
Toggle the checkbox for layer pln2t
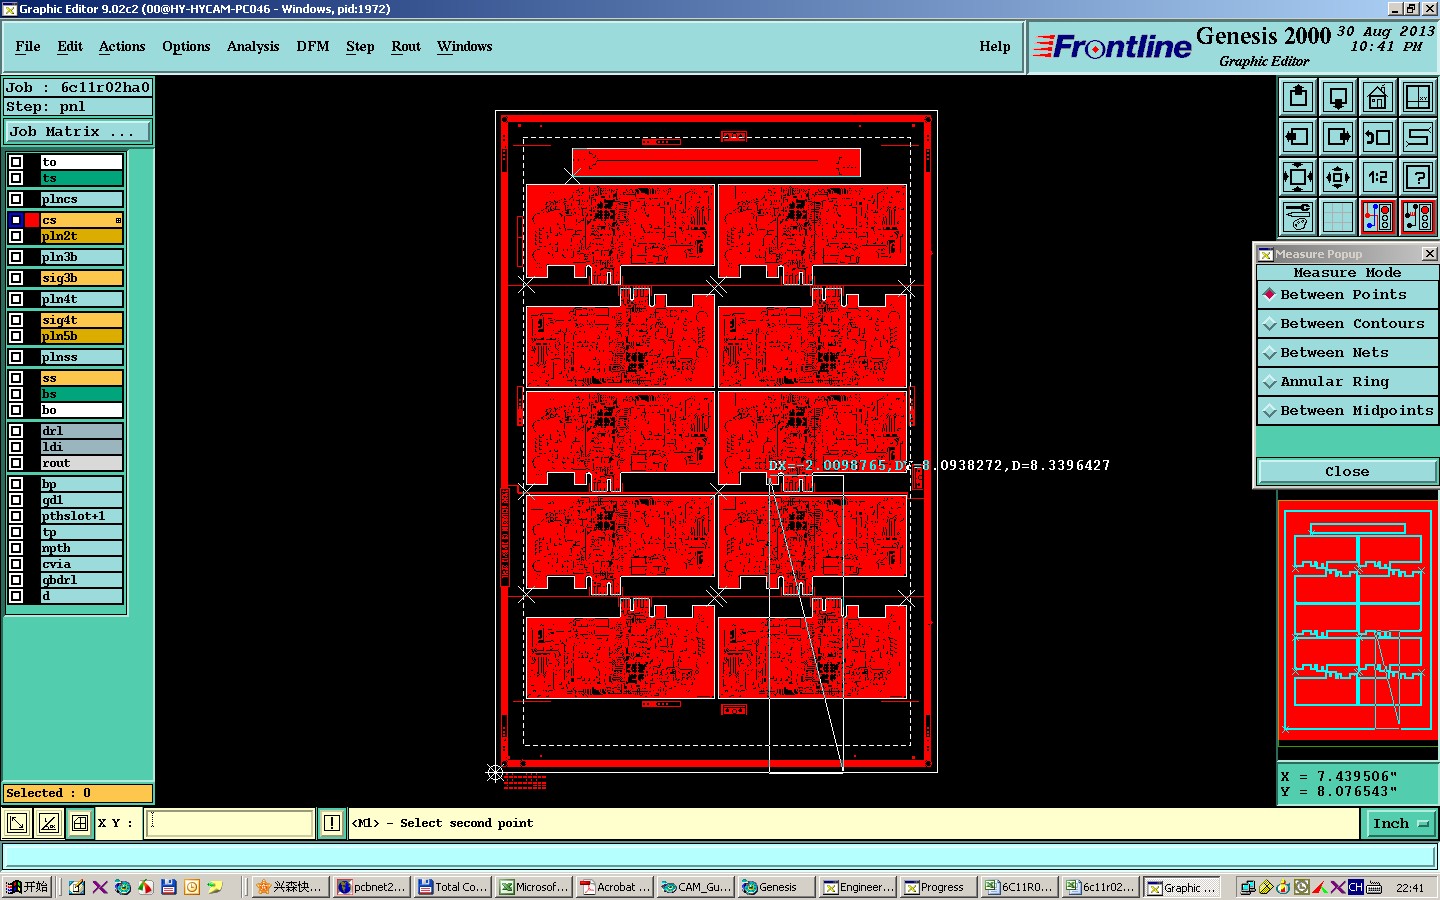[x=16, y=236]
